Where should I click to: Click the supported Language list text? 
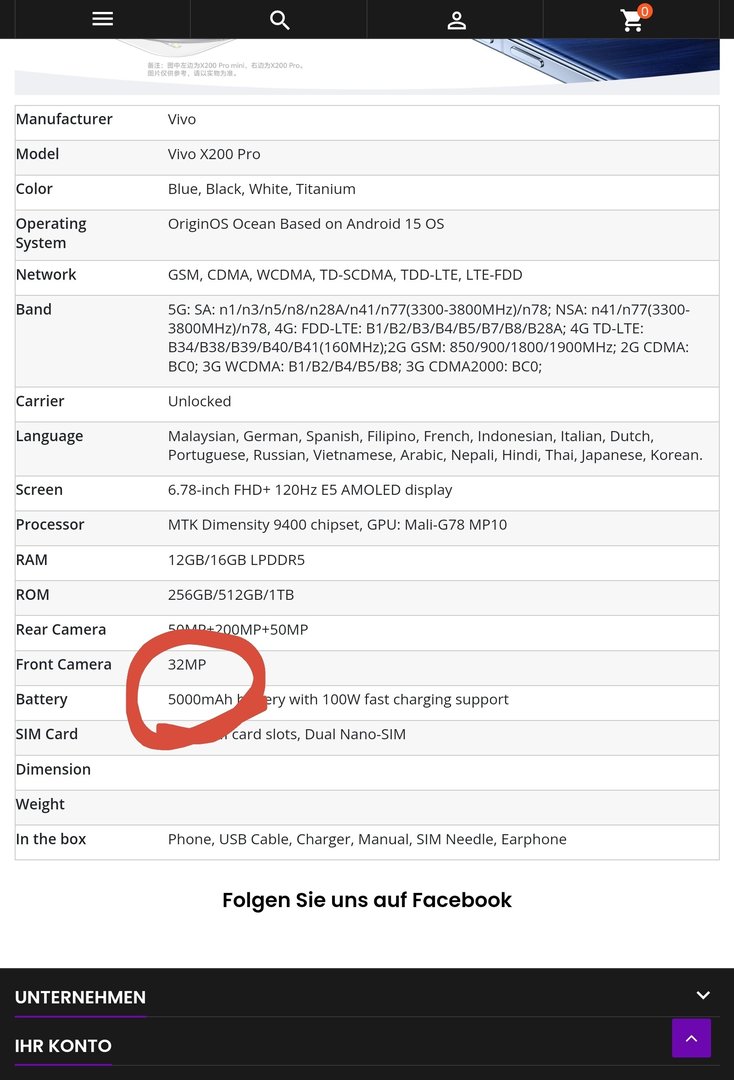pos(435,445)
